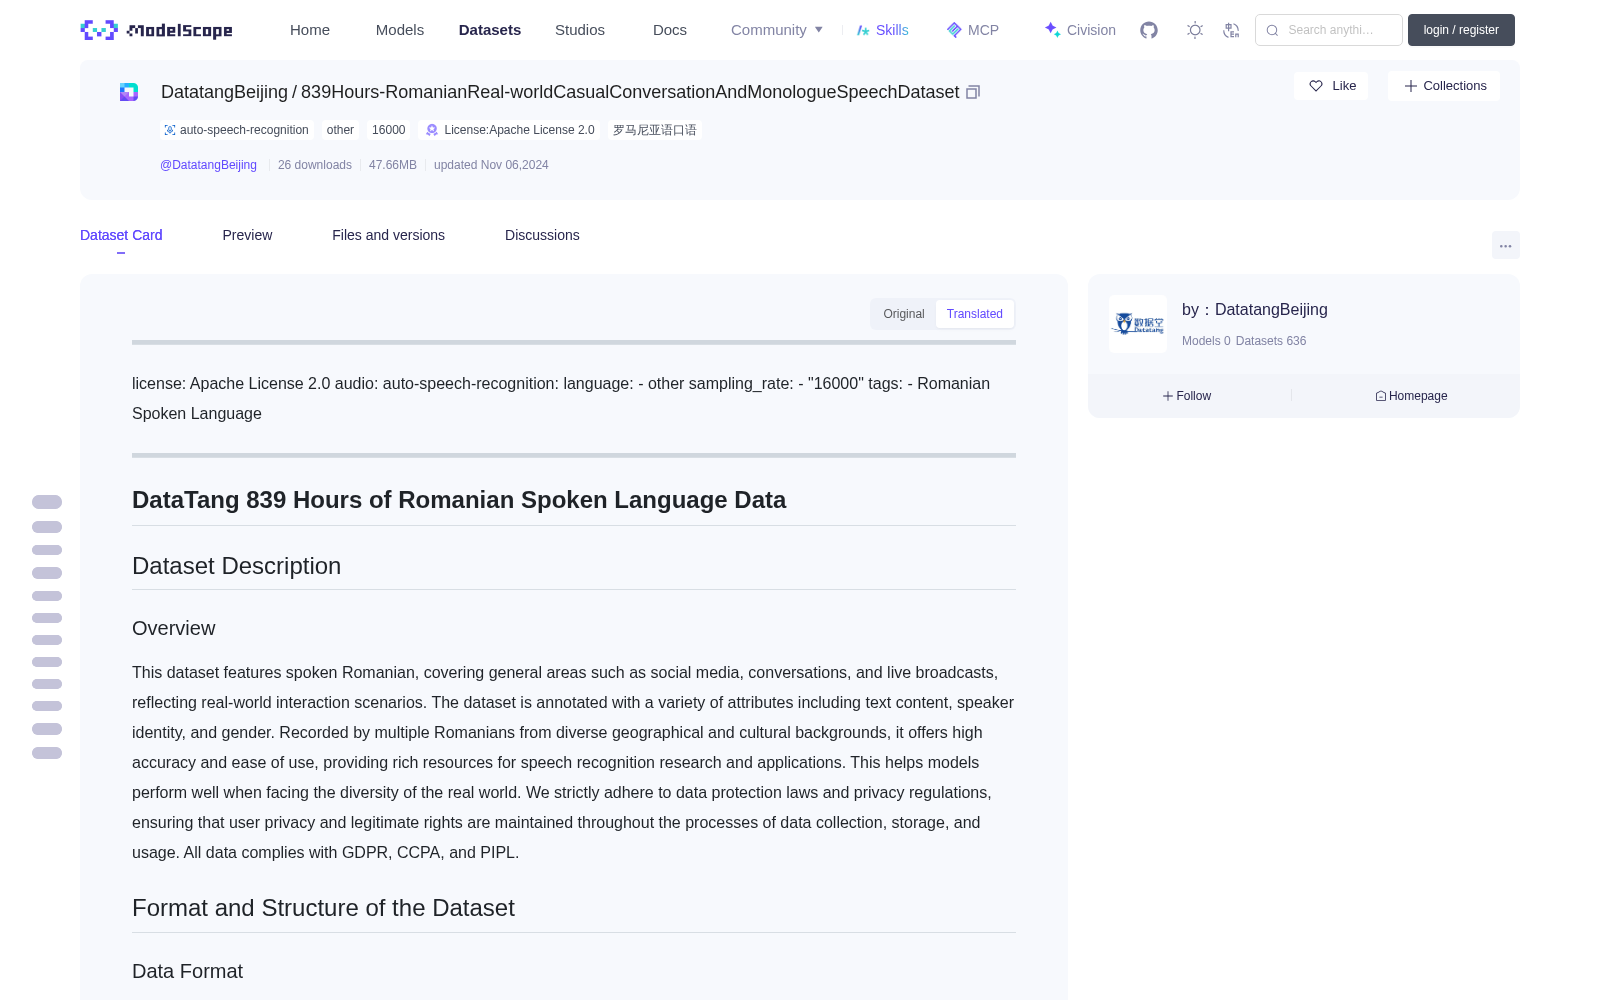Toggle the light/dark theme sun icon

pyautogui.click(x=1195, y=30)
